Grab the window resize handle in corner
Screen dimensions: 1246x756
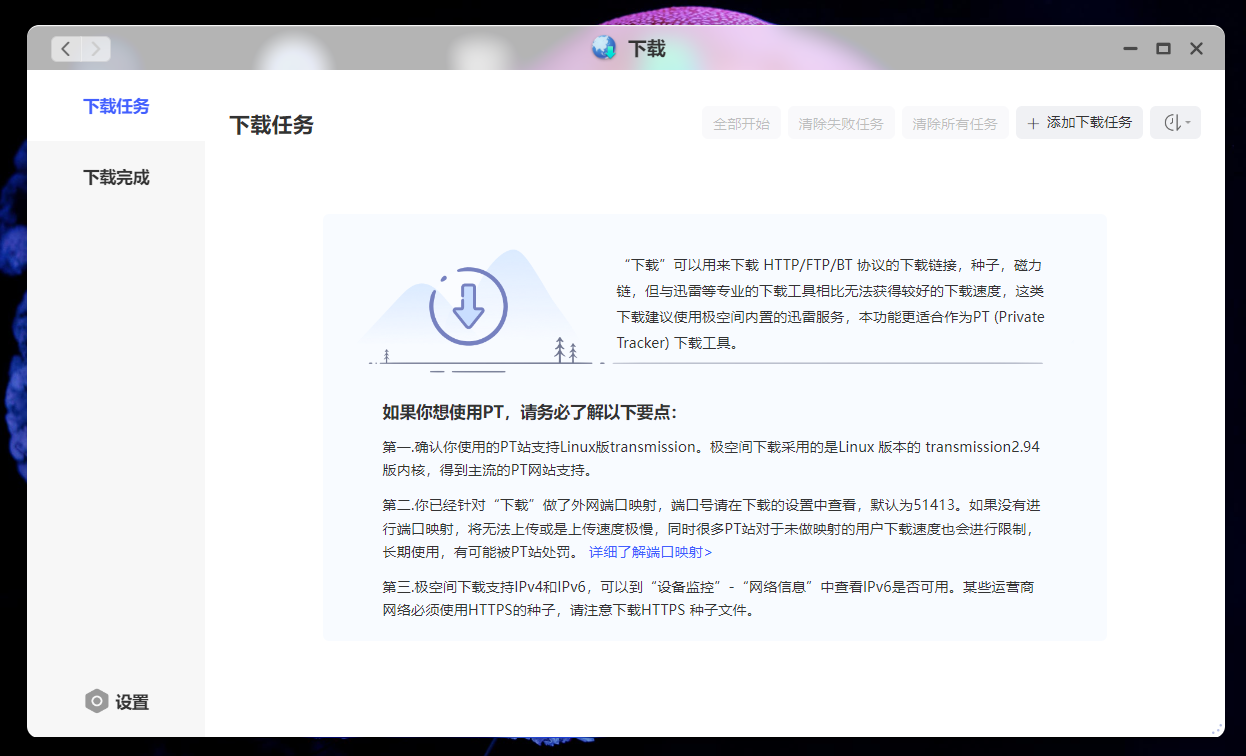click(1217, 729)
